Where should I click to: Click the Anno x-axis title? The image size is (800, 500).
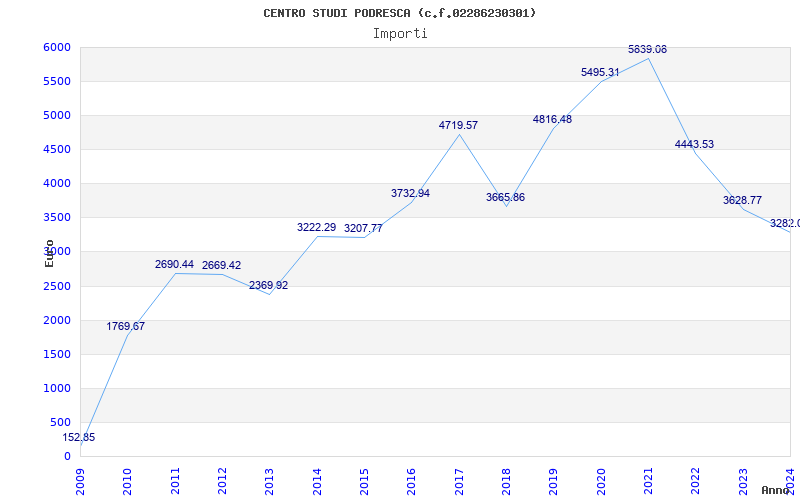(774, 490)
